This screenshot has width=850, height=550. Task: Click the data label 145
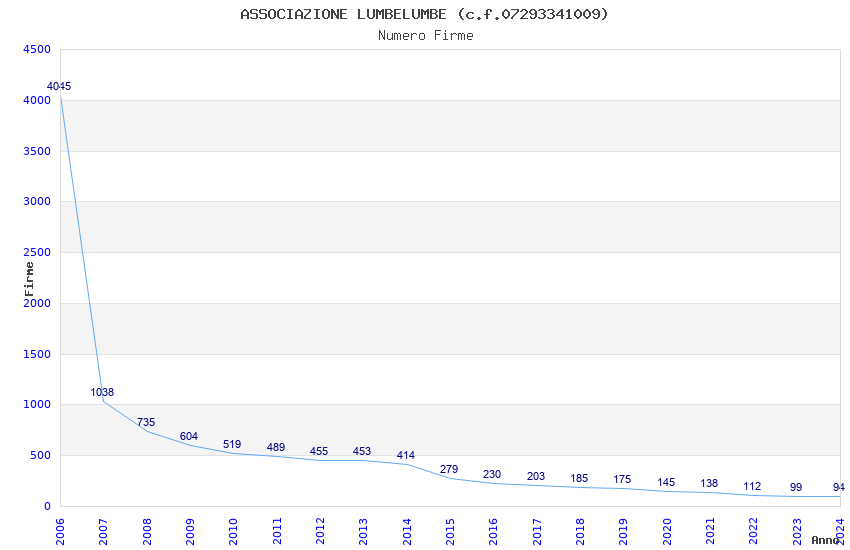click(x=666, y=482)
